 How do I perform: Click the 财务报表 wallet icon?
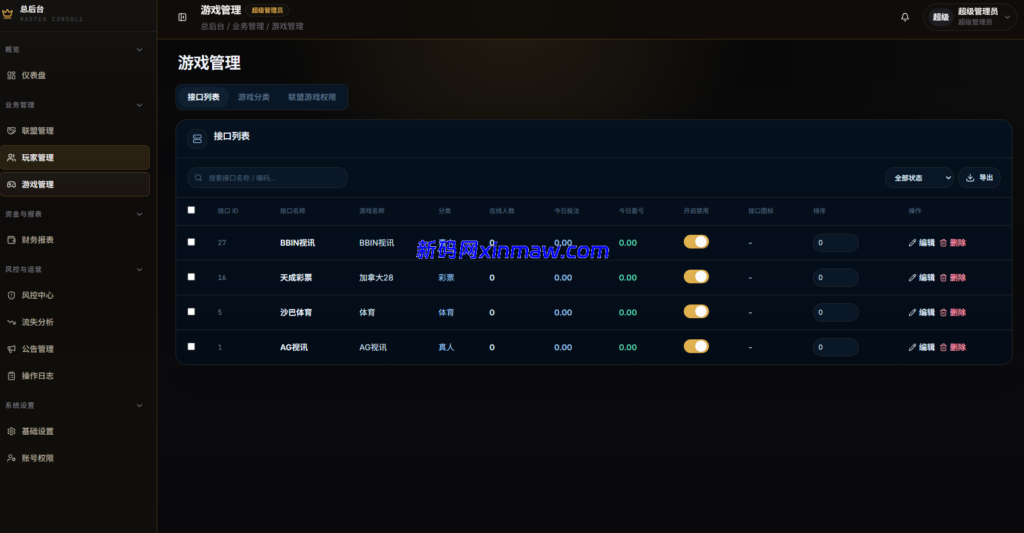click(11, 240)
